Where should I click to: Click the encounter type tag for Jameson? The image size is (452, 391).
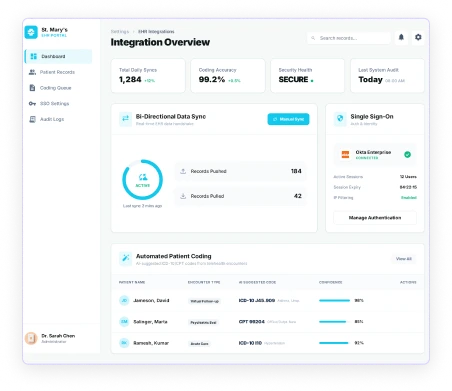tap(204, 301)
